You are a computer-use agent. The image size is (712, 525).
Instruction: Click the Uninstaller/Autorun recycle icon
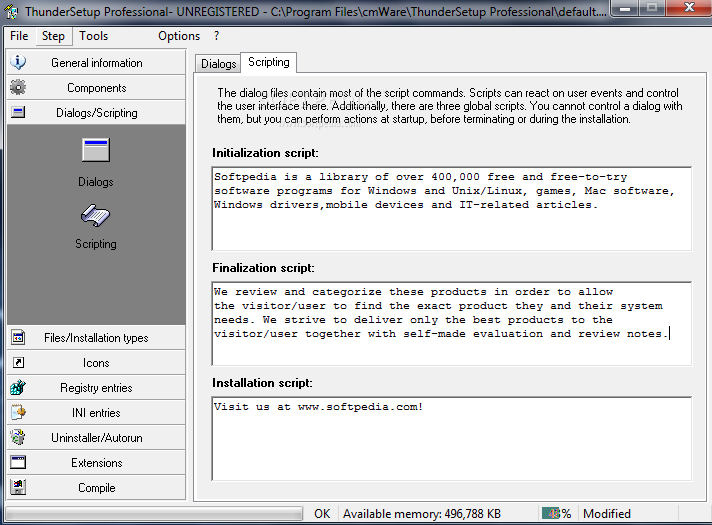click(x=18, y=437)
